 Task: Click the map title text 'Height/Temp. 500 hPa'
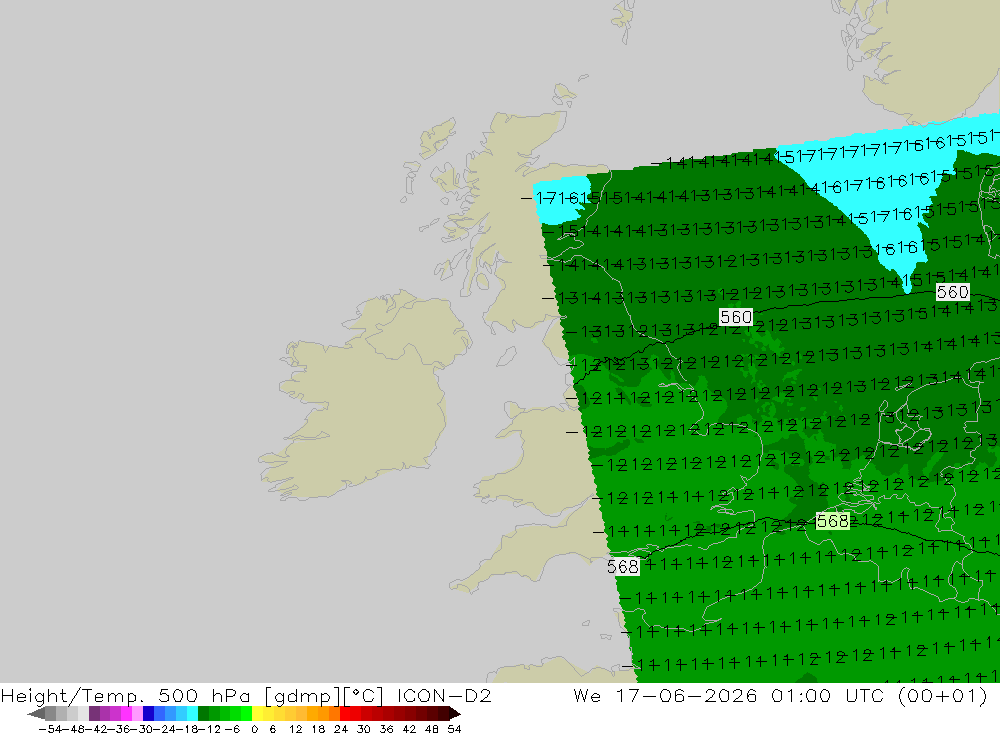pos(126,695)
